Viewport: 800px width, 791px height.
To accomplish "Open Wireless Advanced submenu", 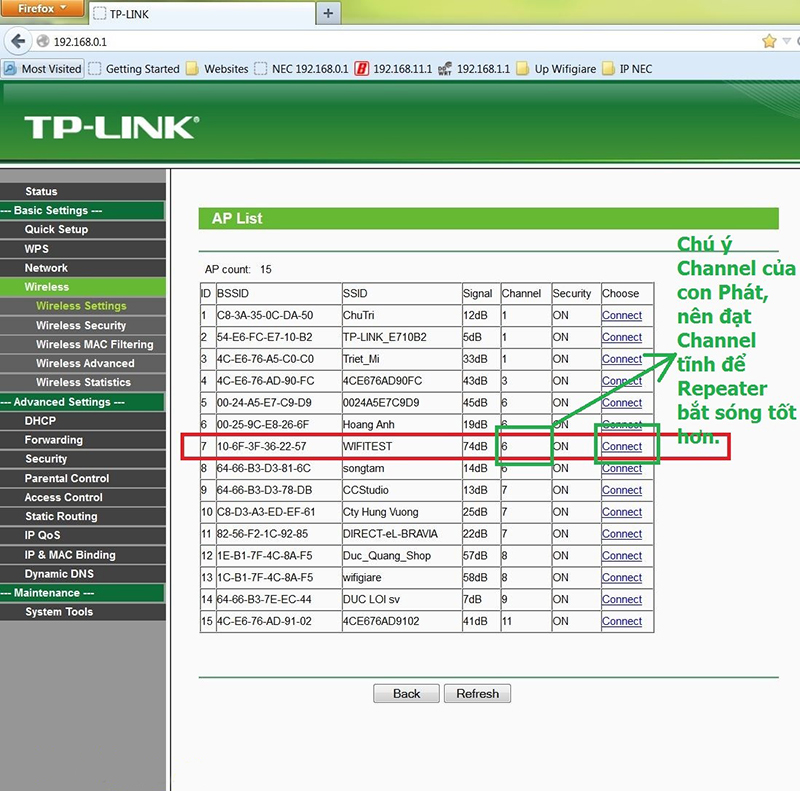I will (x=83, y=363).
